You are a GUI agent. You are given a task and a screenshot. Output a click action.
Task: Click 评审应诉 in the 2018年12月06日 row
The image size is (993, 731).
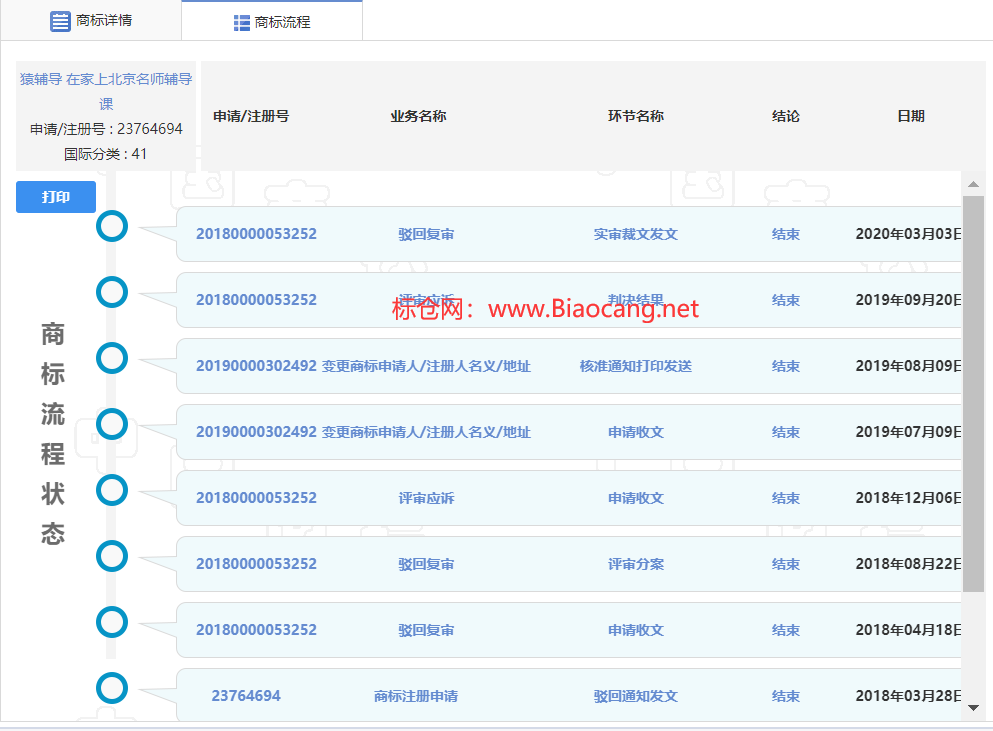pos(426,498)
